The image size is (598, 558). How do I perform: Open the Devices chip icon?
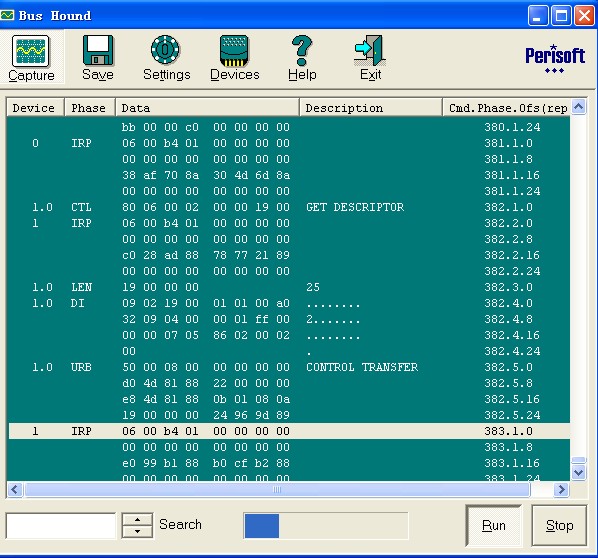coord(234,51)
